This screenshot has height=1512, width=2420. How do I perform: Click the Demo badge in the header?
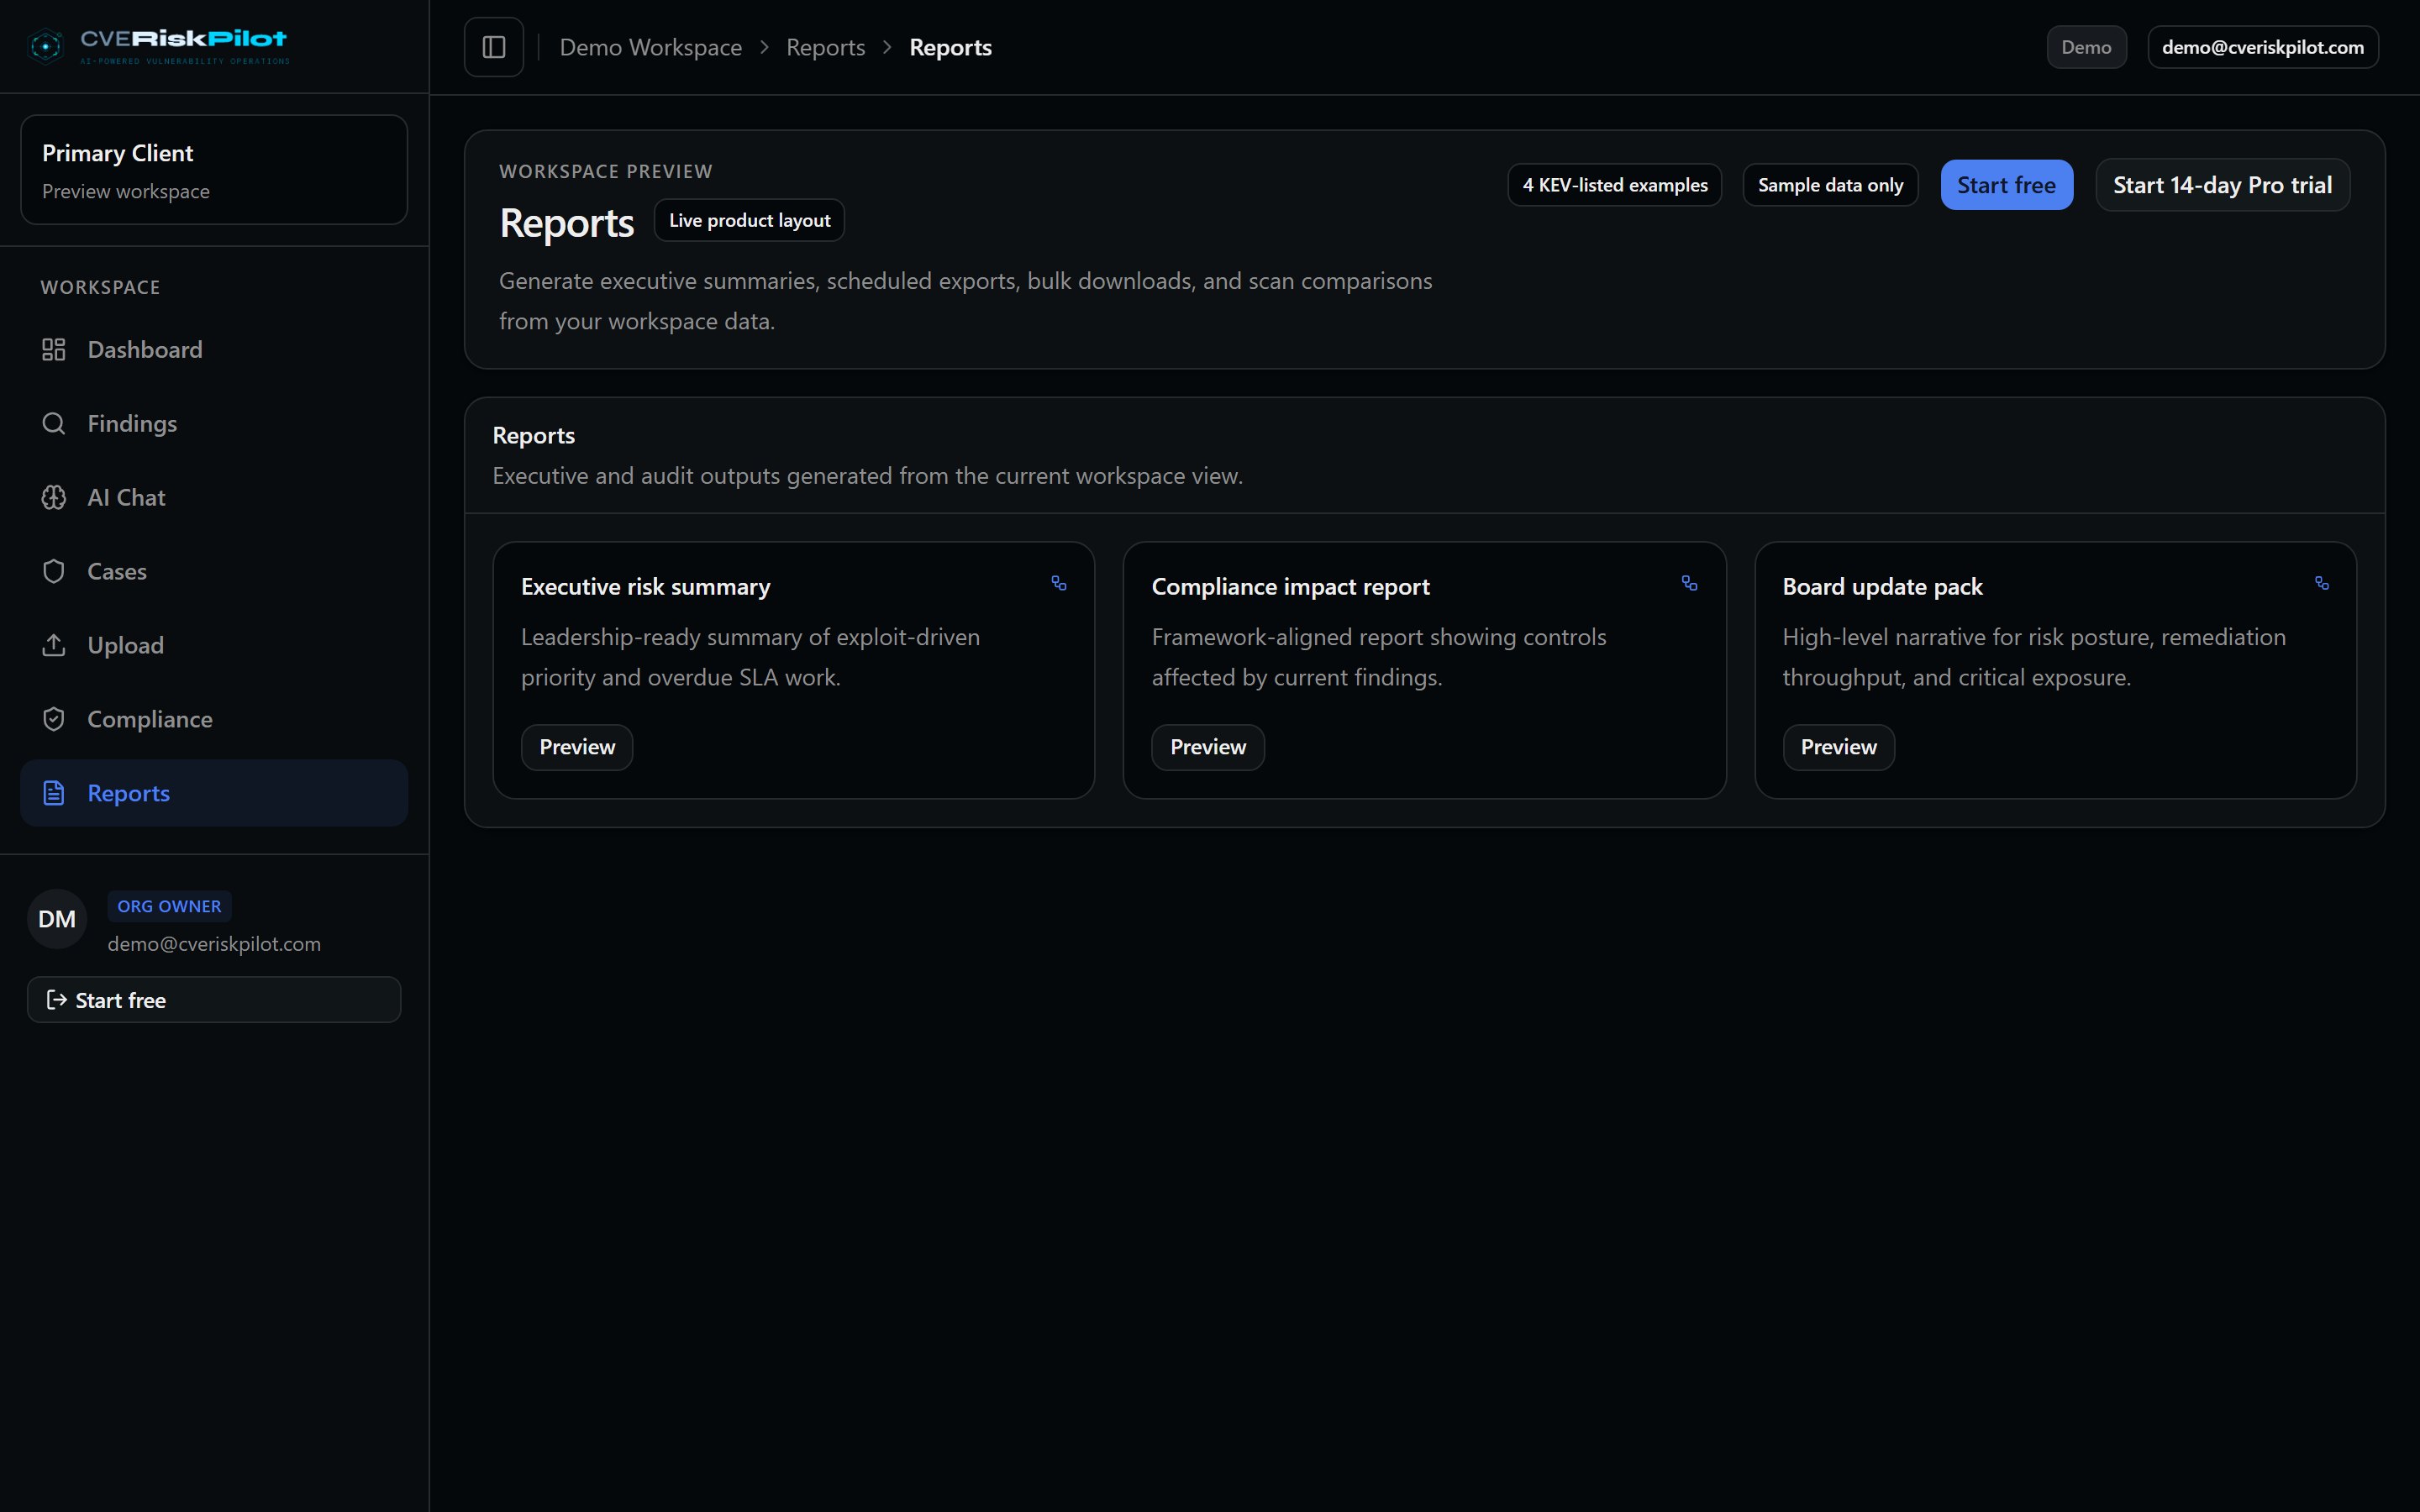click(2086, 47)
